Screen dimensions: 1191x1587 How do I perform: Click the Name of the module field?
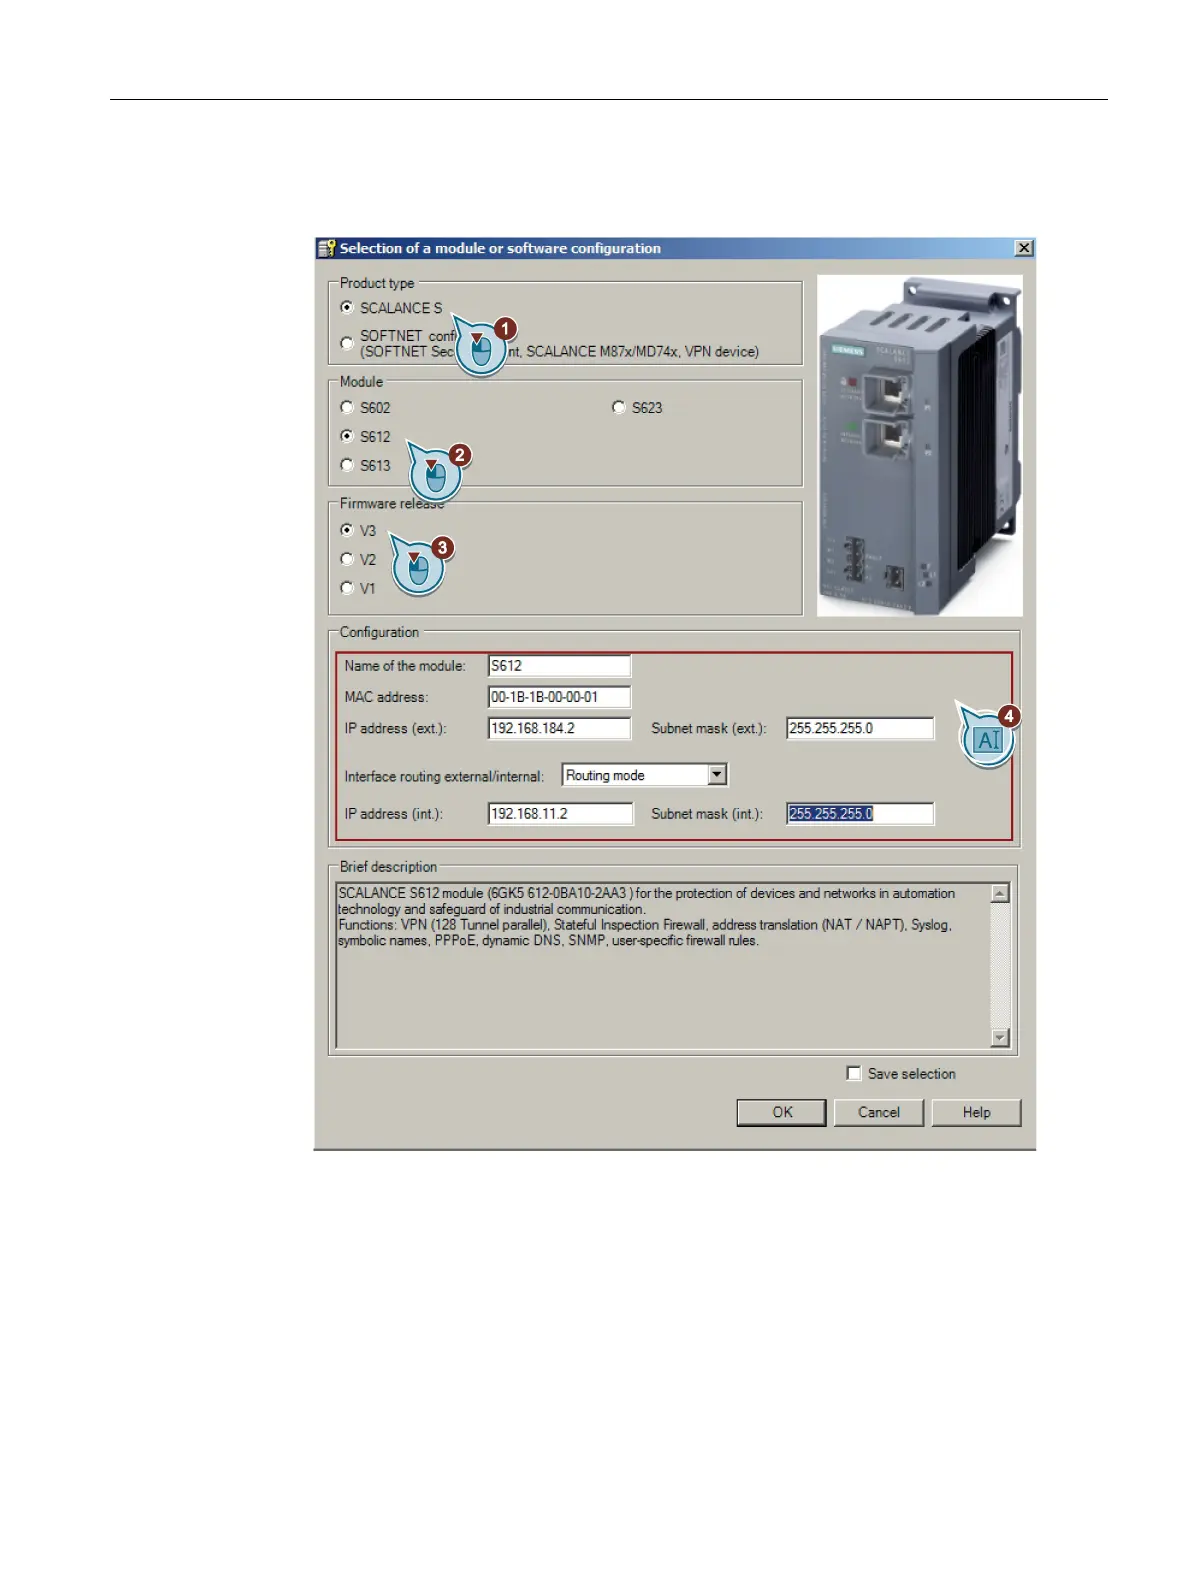(x=559, y=666)
